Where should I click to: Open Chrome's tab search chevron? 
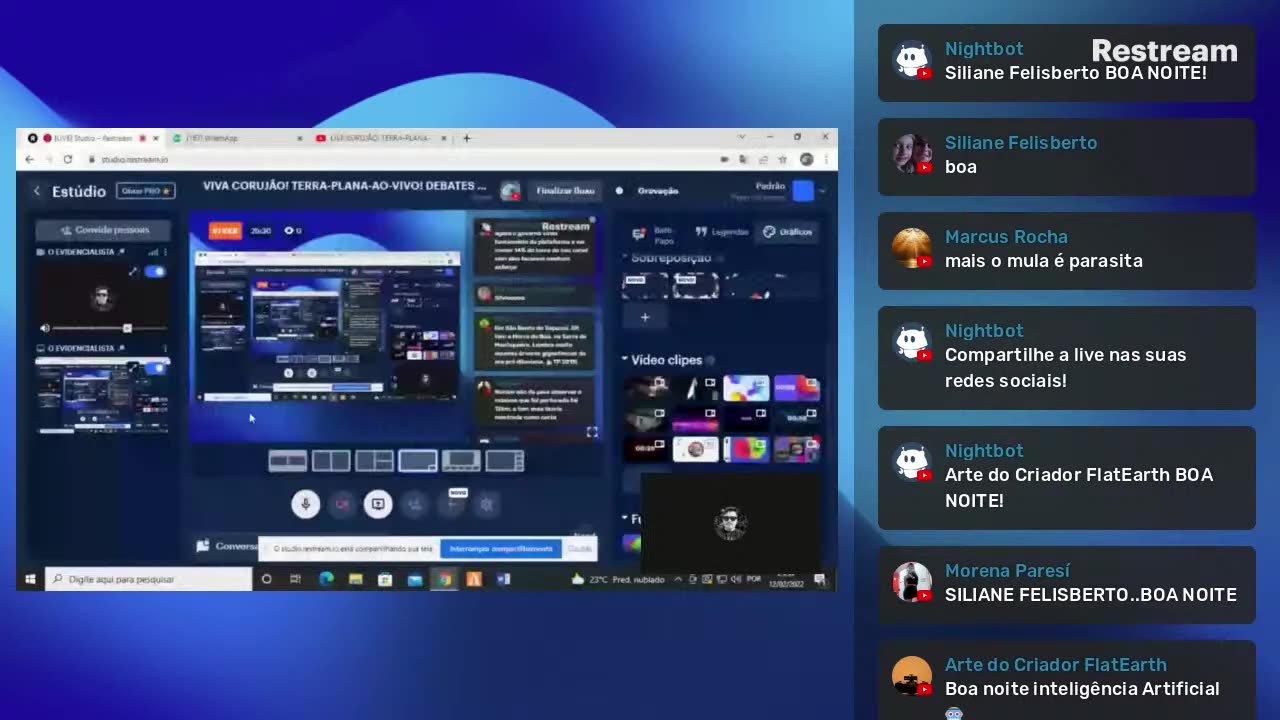(741, 137)
